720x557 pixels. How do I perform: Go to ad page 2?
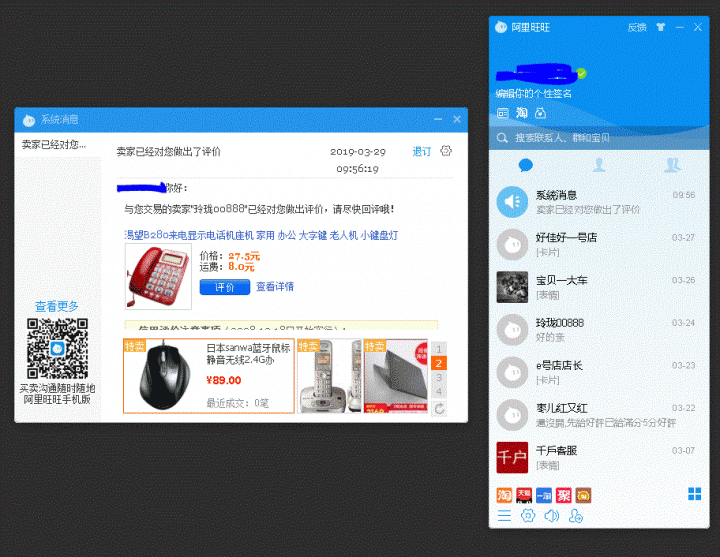tap(439, 363)
